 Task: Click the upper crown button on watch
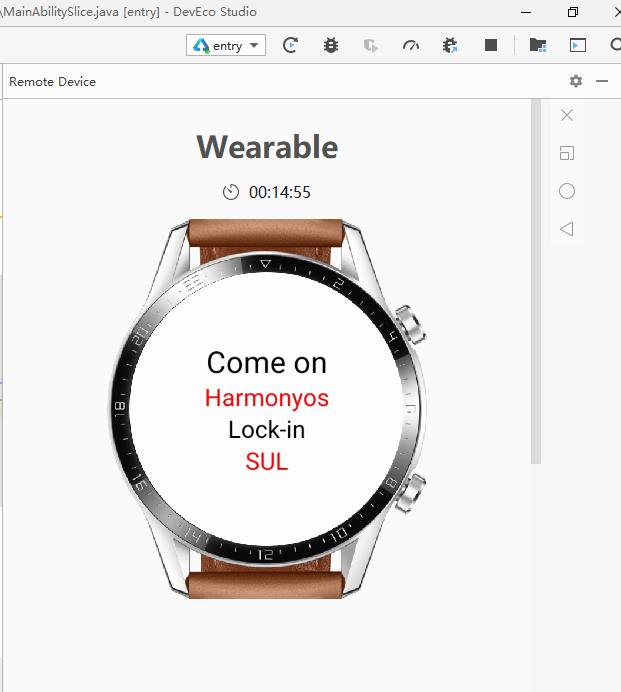411,325
